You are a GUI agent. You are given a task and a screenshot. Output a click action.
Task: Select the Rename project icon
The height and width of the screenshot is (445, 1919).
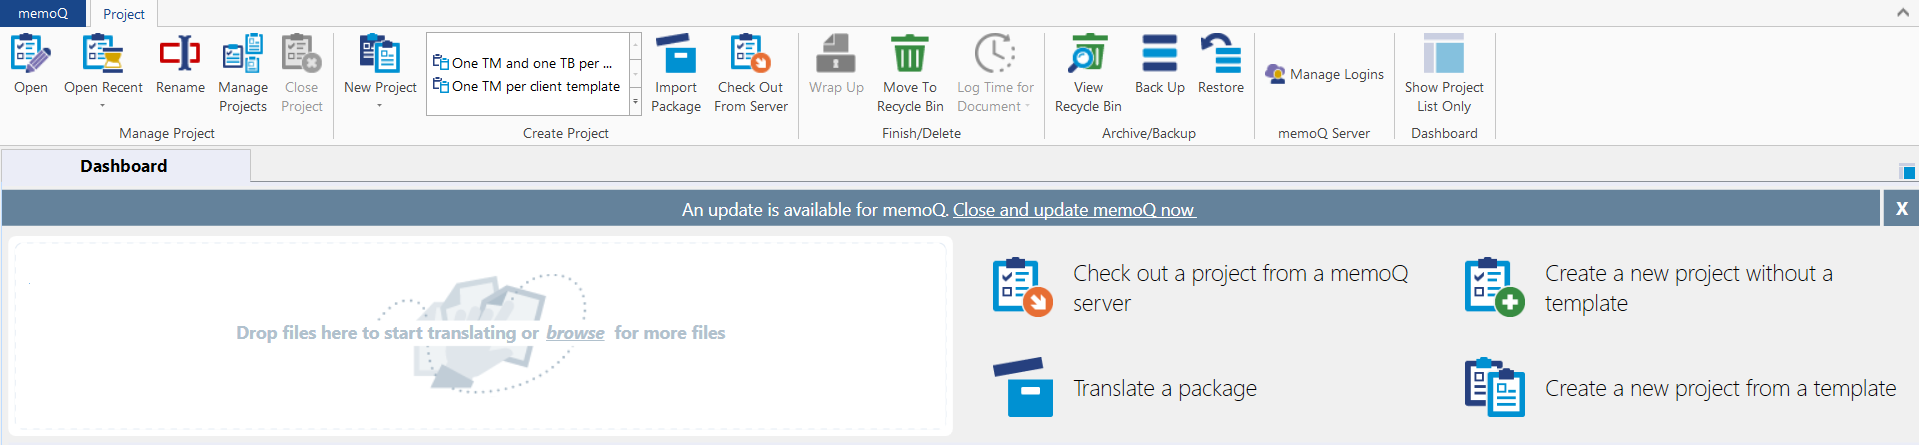coord(180,53)
